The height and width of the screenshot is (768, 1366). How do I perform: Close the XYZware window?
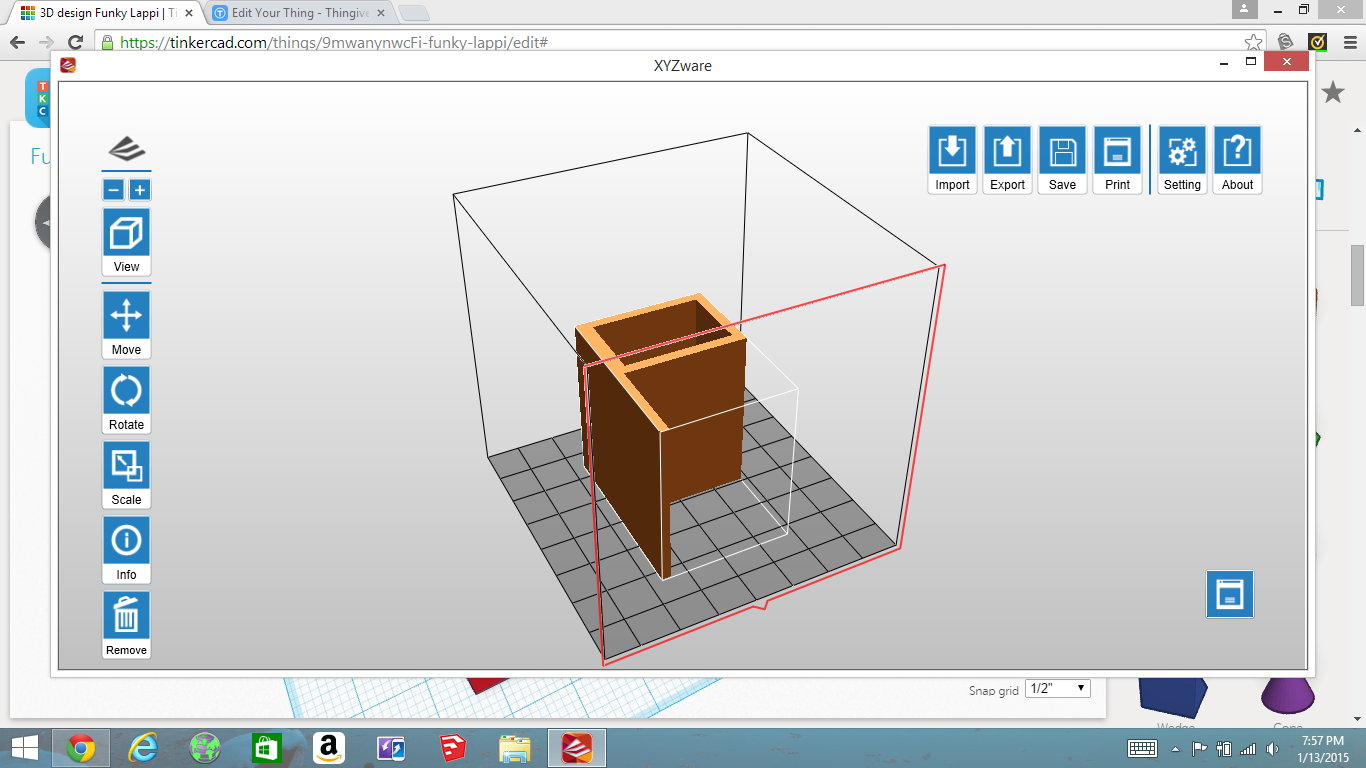[x=1285, y=62]
